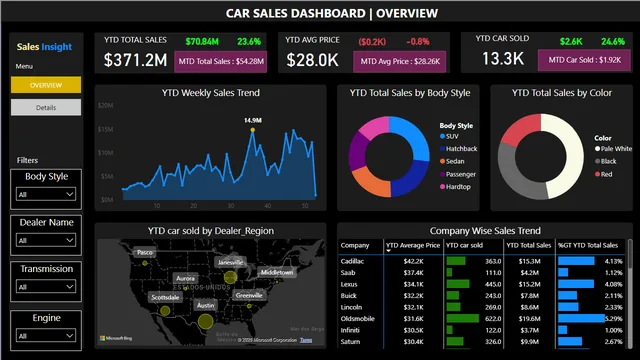The image size is (640, 360).
Task: Click the Lexus $15.2M sales cell
Action: click(x=529, y=284)
